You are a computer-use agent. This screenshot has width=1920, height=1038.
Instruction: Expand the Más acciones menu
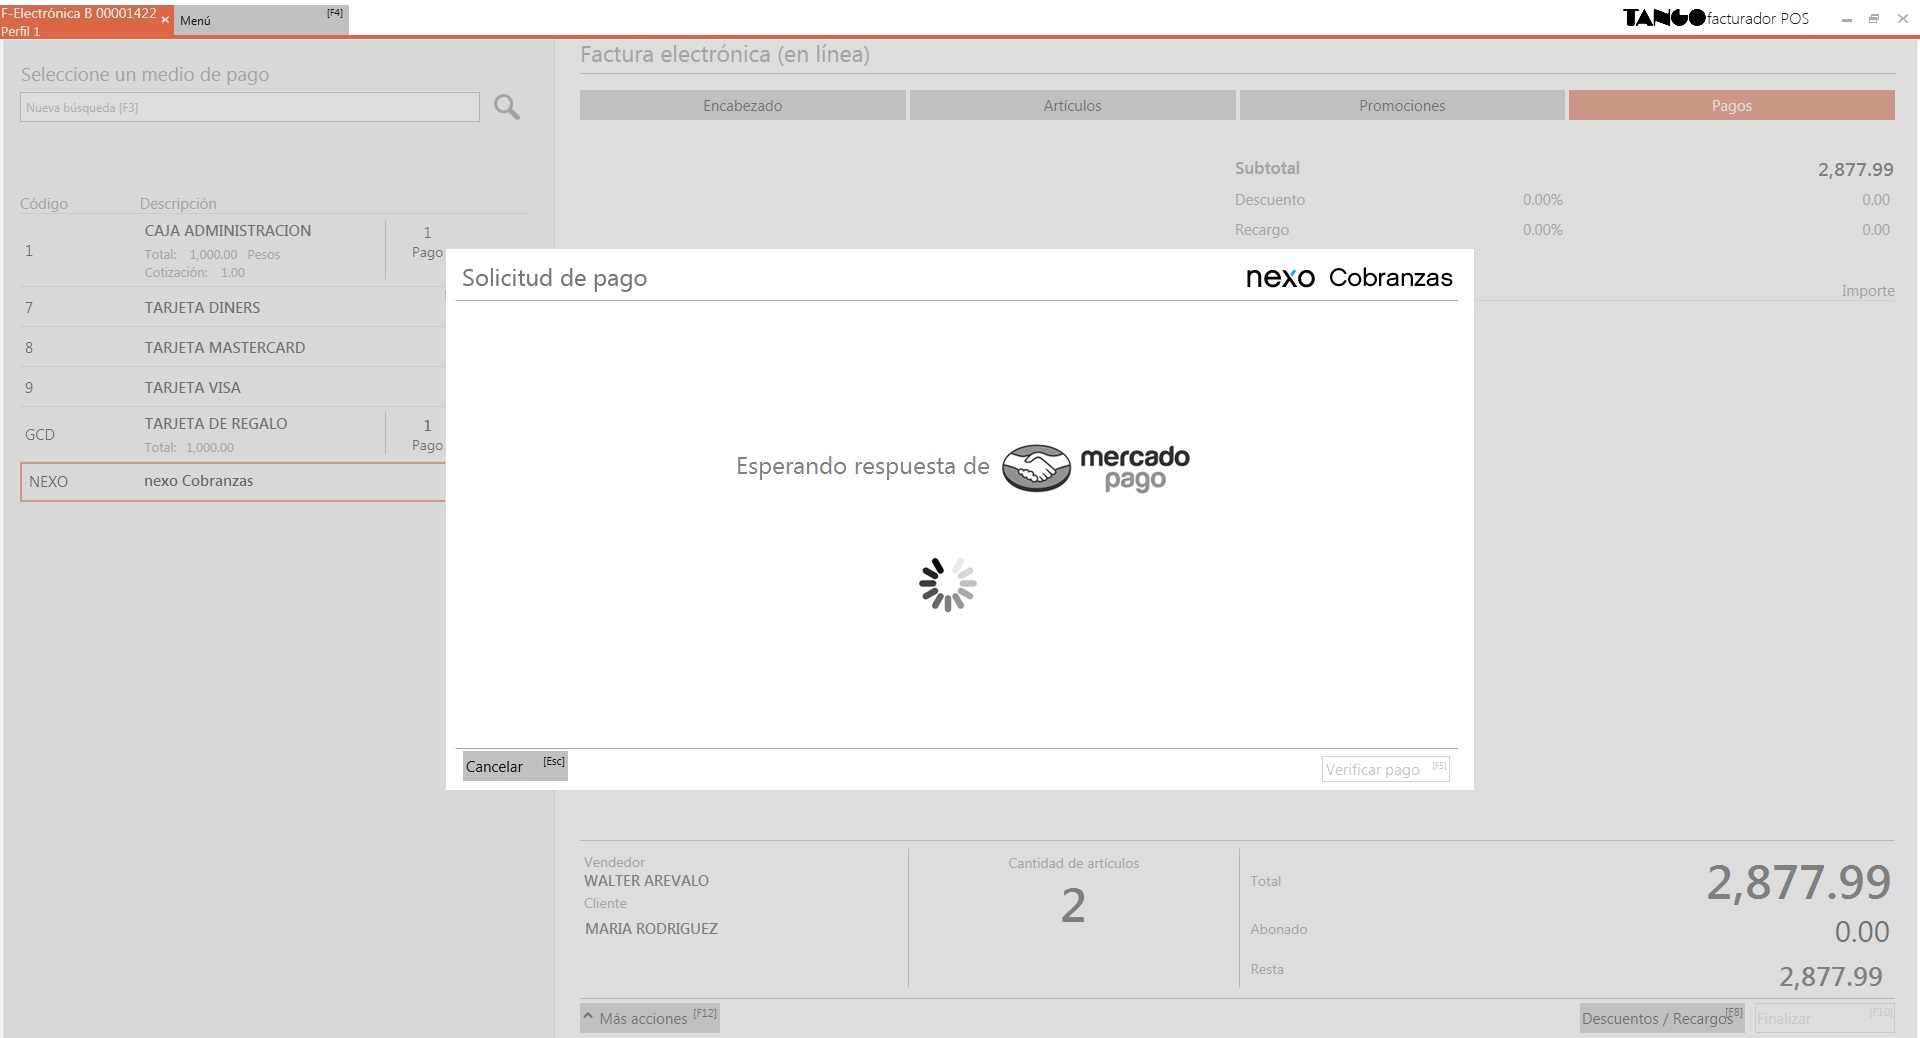(649, 1018)
